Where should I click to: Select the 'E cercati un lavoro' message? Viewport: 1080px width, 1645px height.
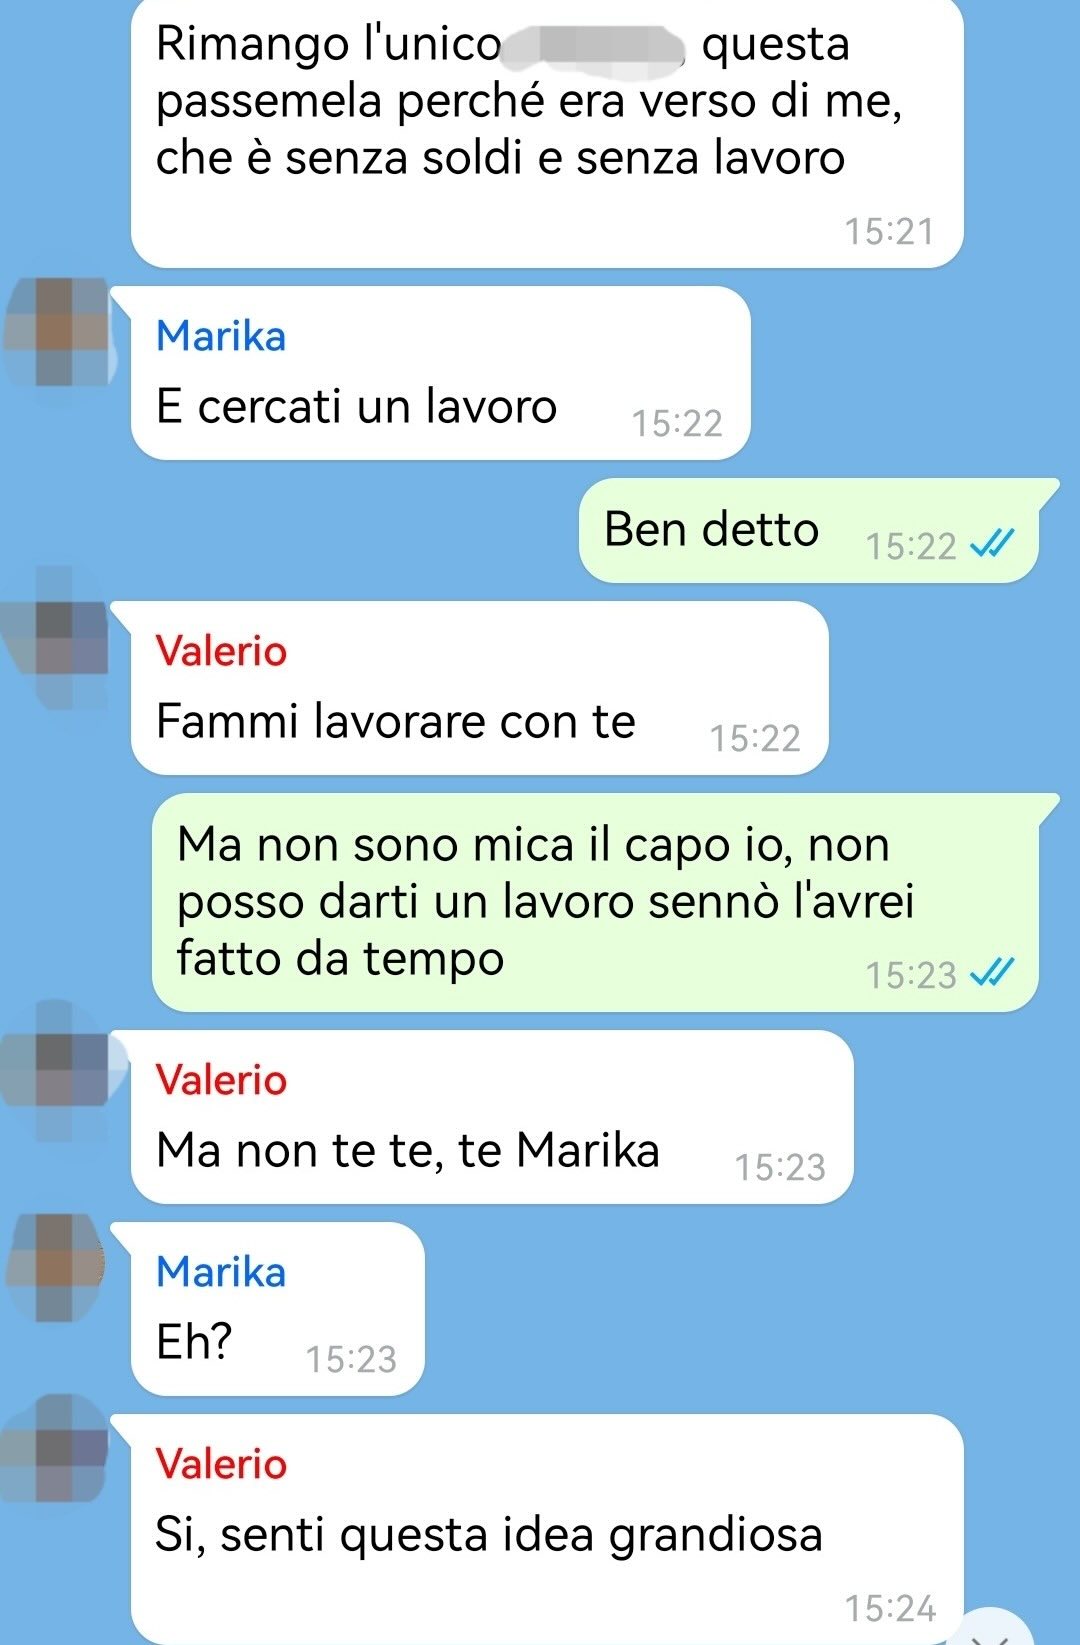(440, 373)
